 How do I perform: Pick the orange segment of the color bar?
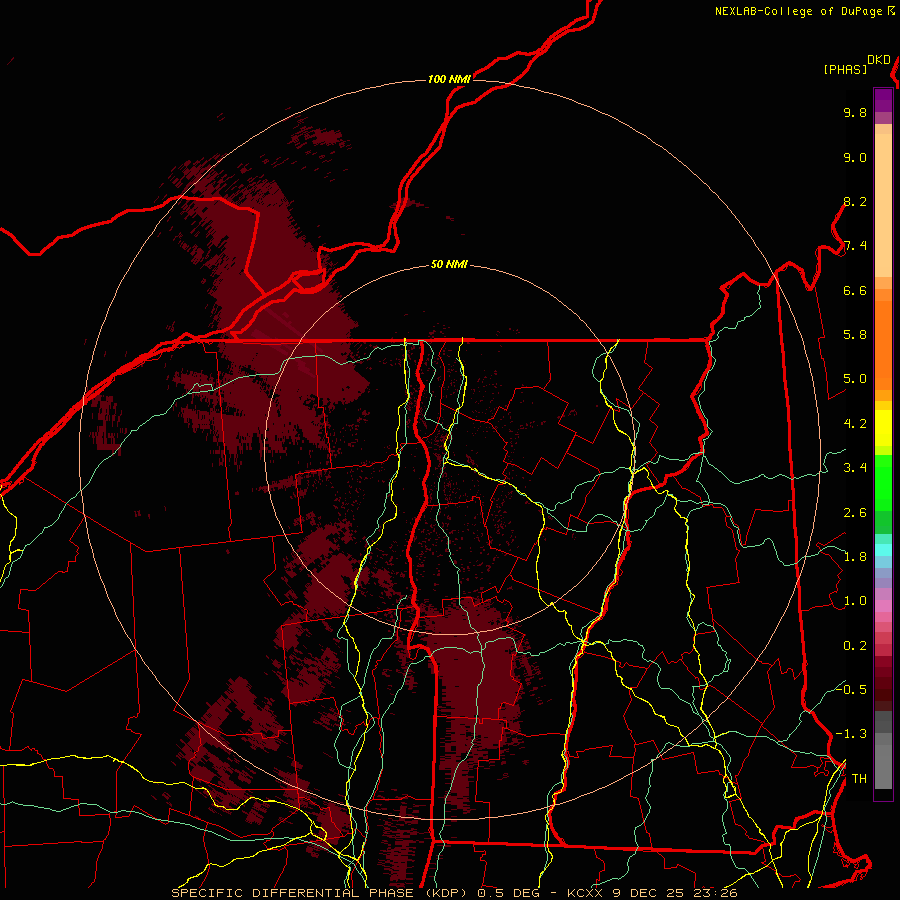tap(883, 345)
